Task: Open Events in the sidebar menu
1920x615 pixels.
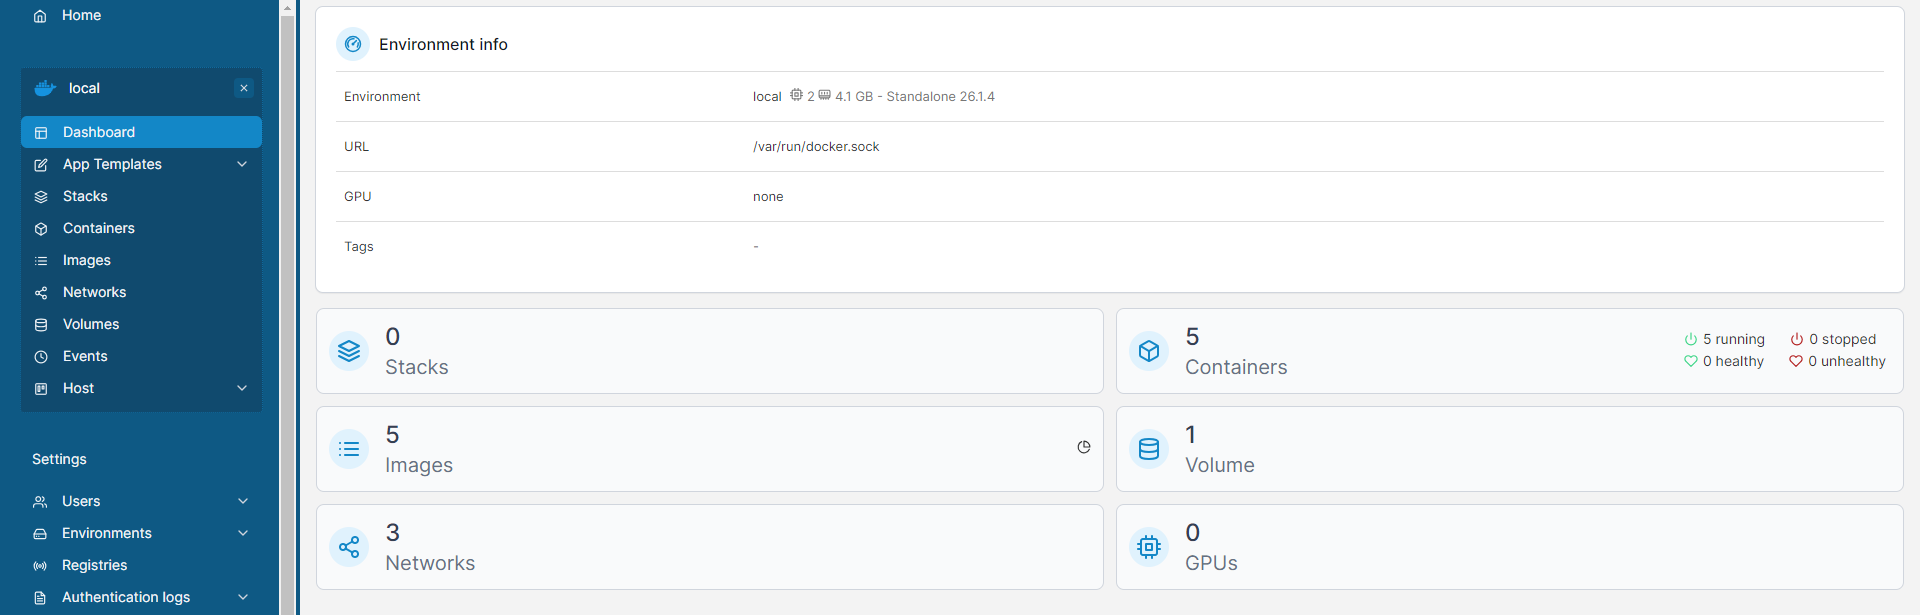Action: (85, 356)
